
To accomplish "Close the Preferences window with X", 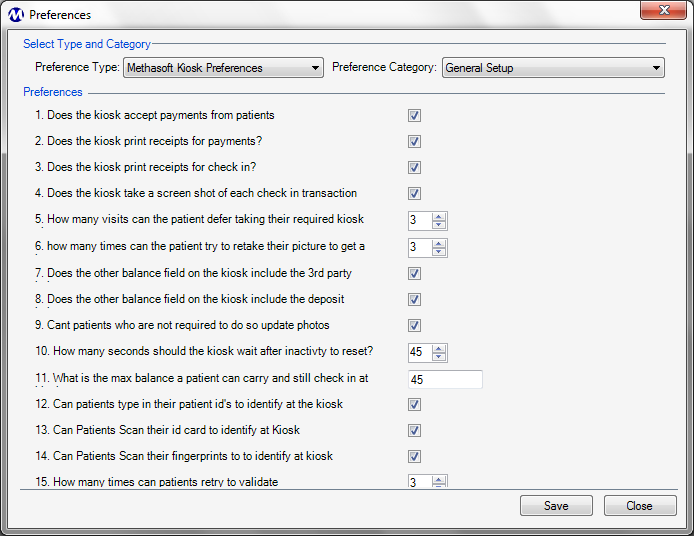I will [x=663, y=10].
